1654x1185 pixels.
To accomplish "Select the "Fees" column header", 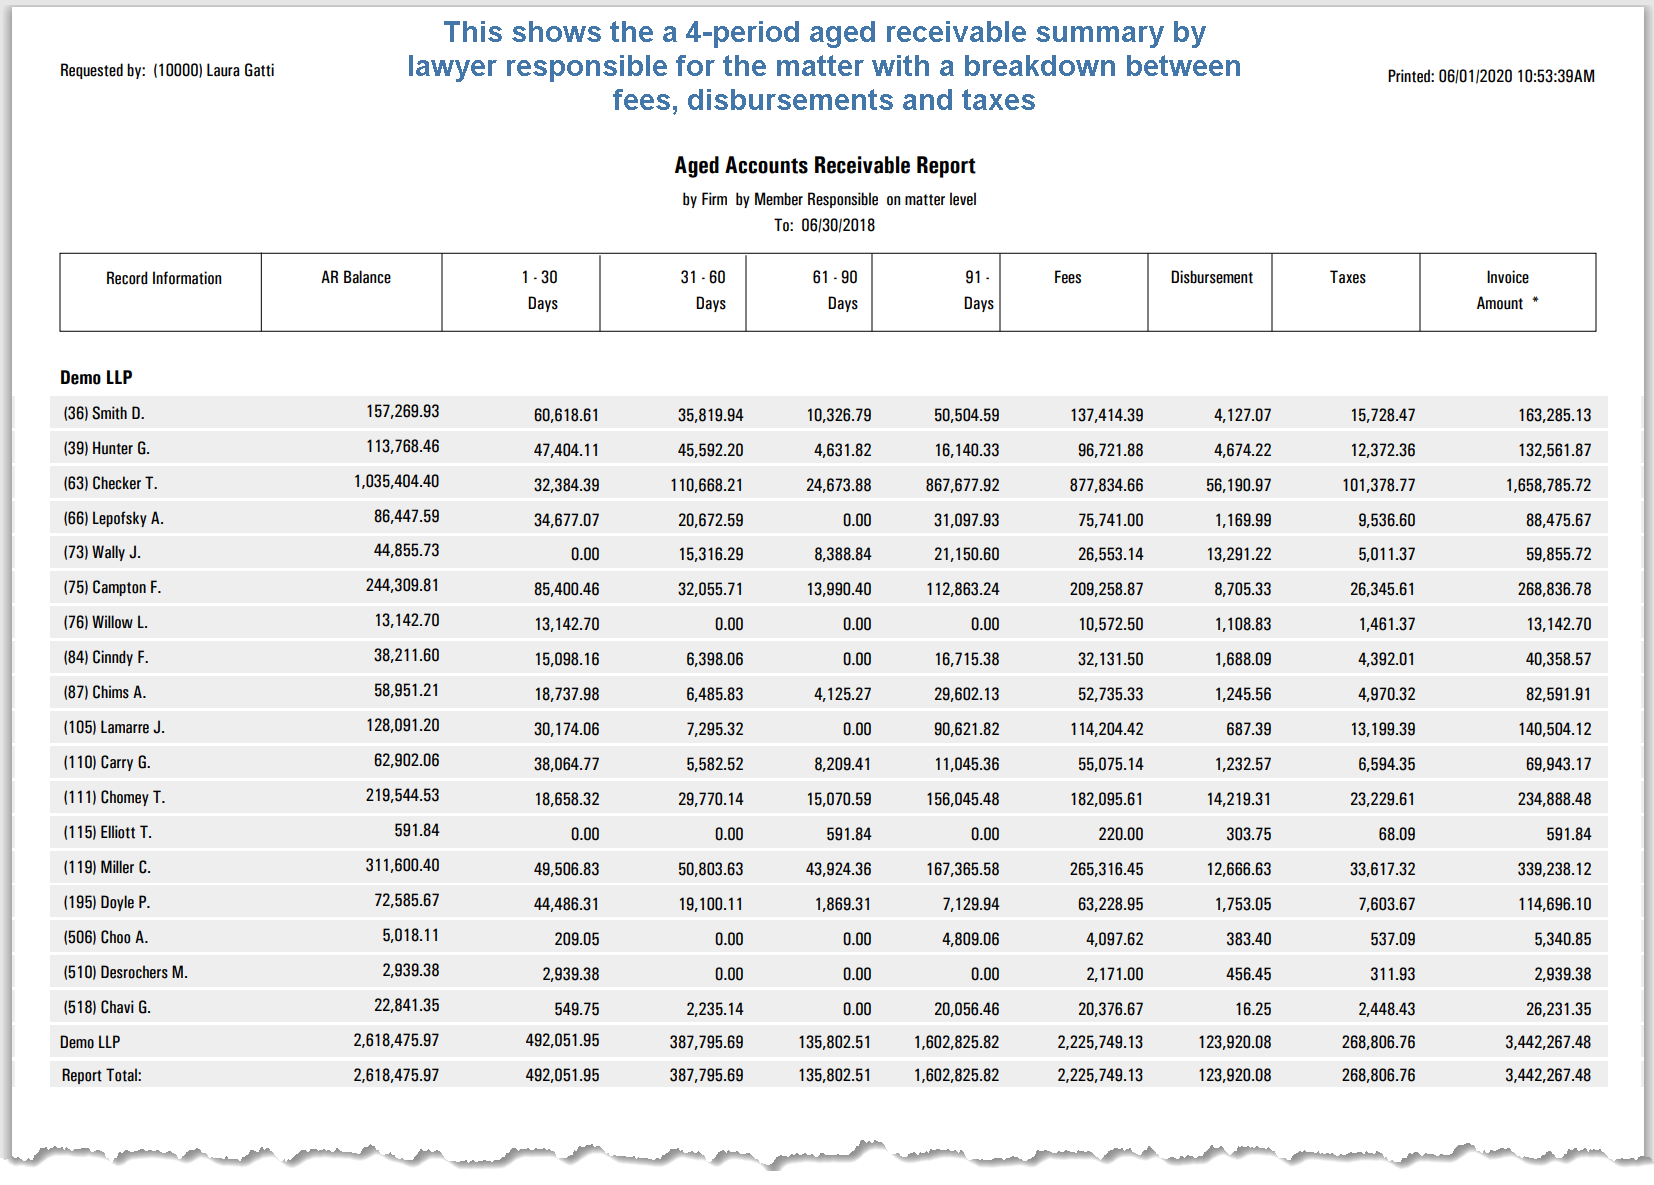I will tap(1068, 277).
